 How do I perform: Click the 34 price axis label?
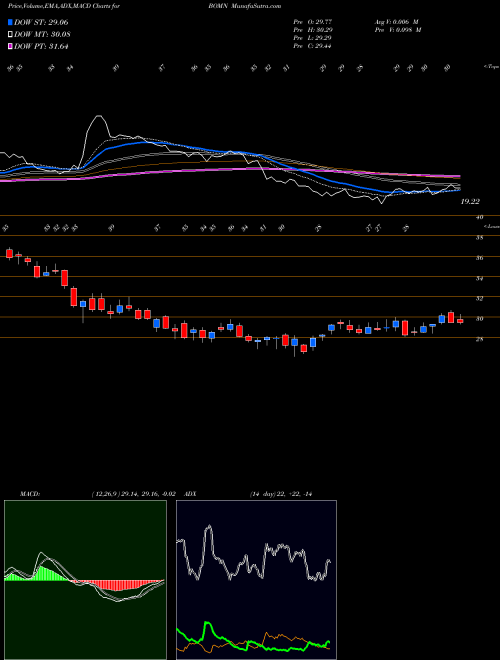(x=479, y=278)
